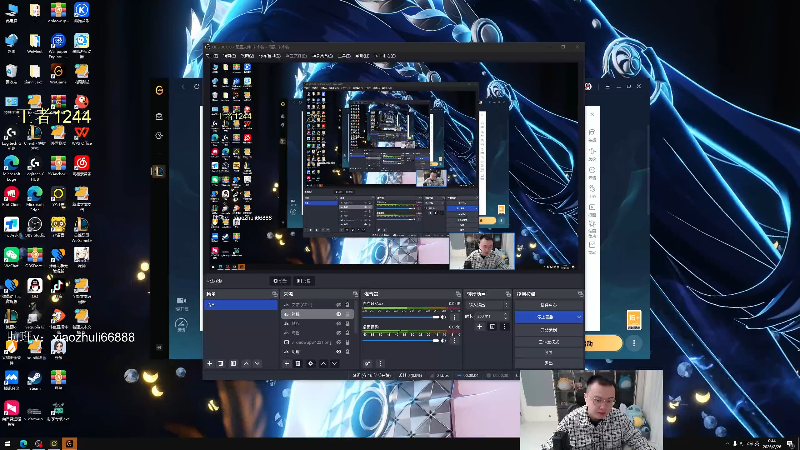
Task: Adjust the transition duration stepper arrows
Action: pos(506,316)
